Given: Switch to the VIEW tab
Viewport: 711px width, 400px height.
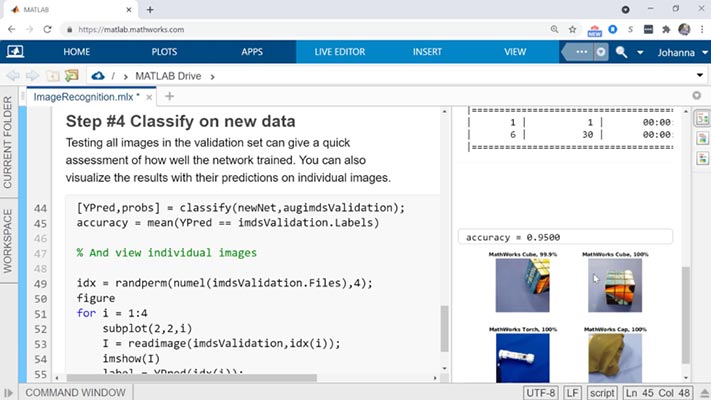Looking at the screenshot, I should coord(515,52).
